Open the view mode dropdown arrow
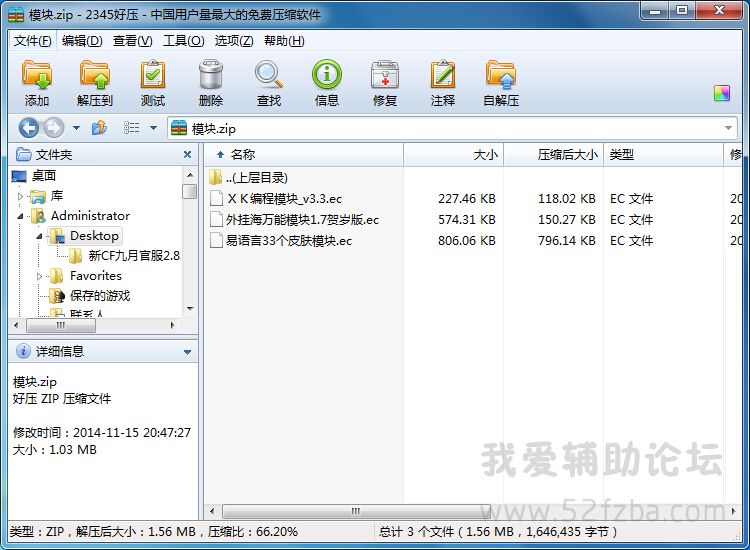The image size is (750, 550). tap(154, 128)
